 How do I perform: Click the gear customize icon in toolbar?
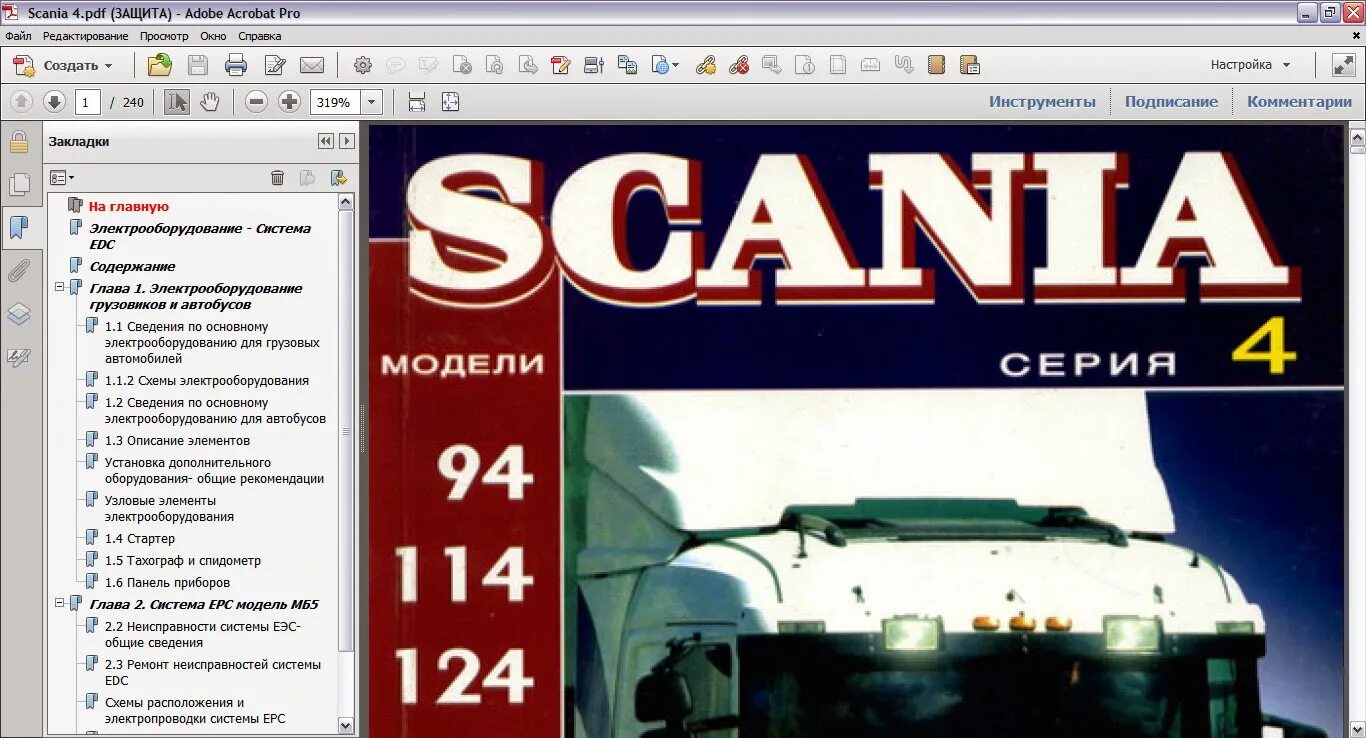click(x=363, y=65)
